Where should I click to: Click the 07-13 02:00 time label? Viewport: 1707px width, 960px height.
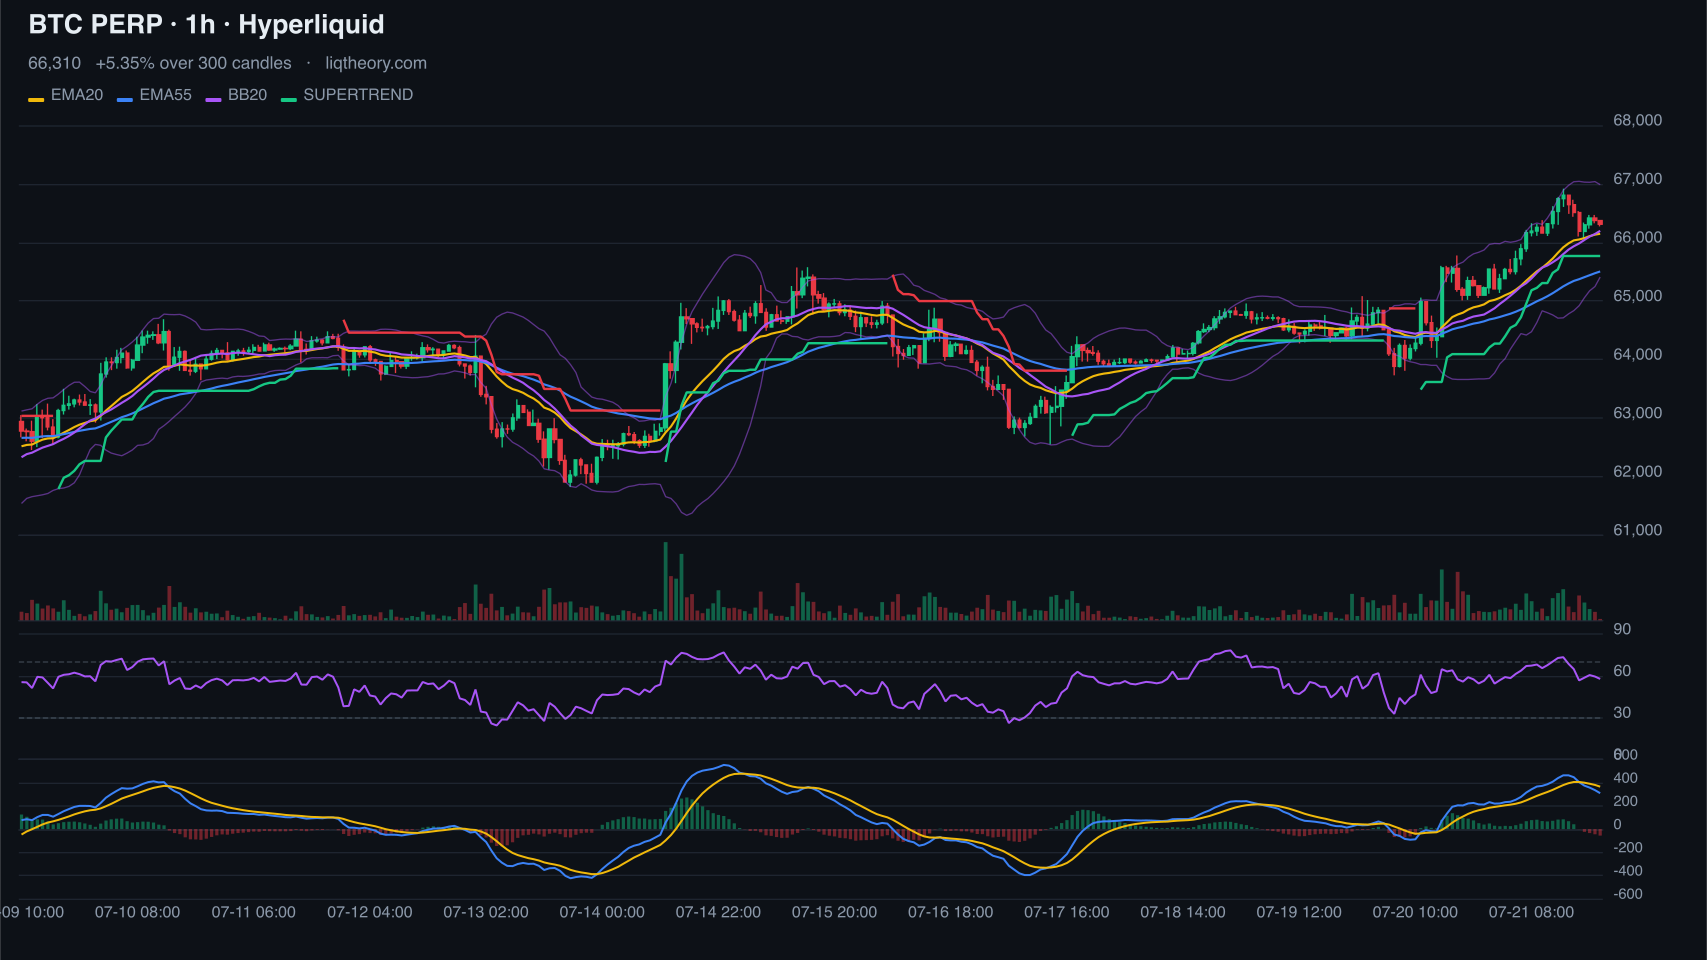[486, 912]
